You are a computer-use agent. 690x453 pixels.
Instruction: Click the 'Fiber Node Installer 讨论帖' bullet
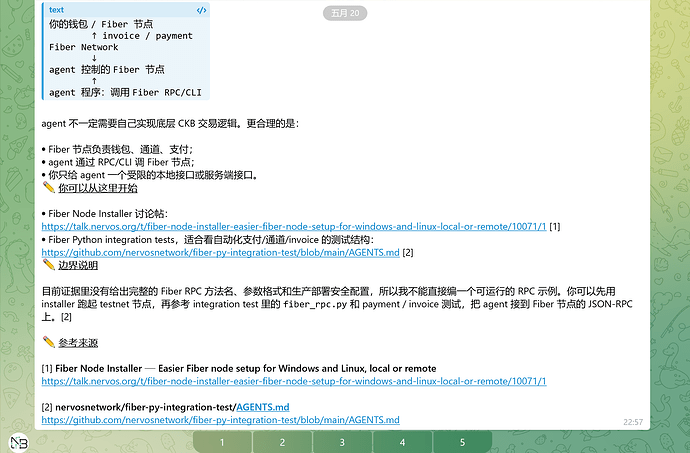[x=105, y=214]
